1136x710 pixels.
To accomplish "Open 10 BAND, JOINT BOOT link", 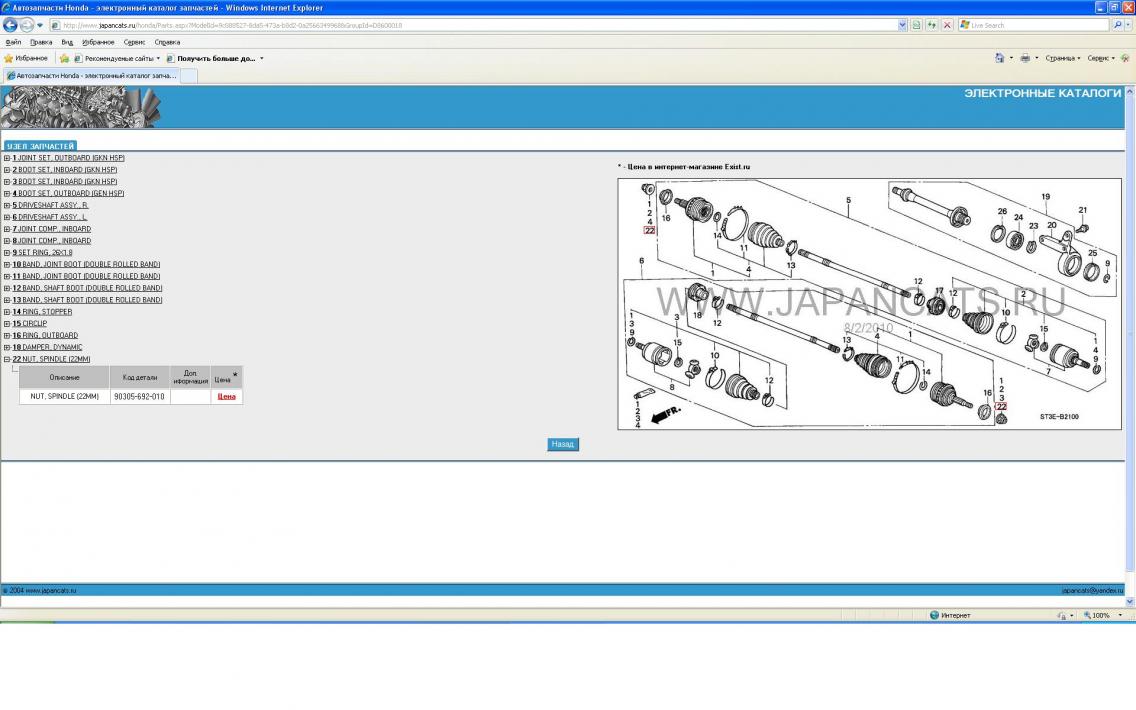I will [86, 264].
